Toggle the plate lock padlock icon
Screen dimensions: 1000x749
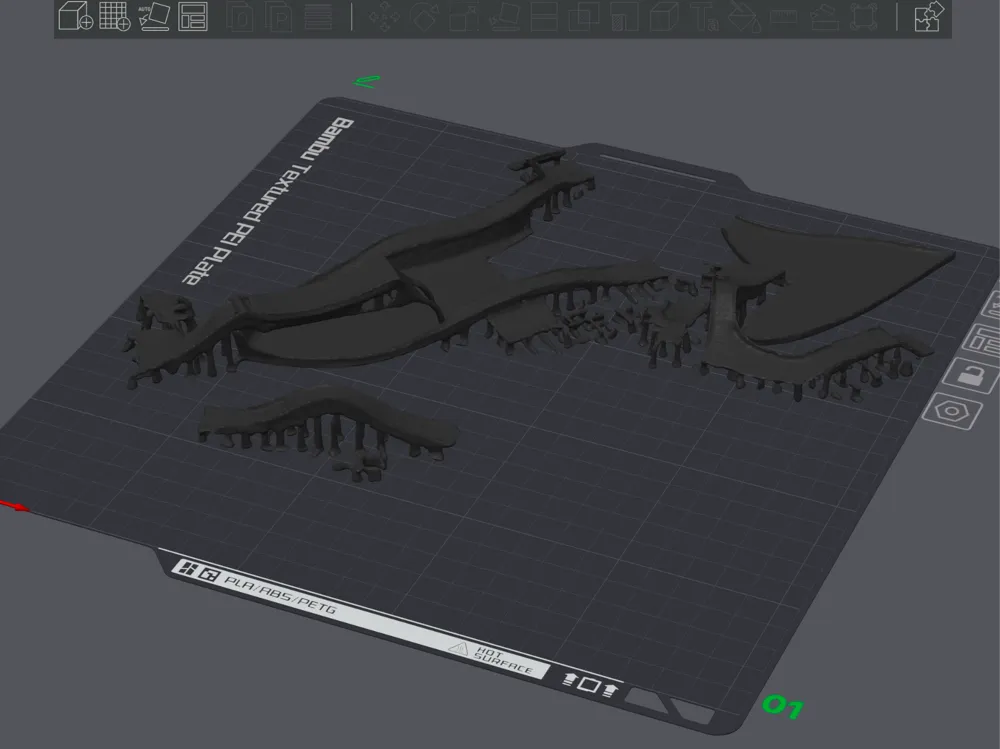click(973, 376)
